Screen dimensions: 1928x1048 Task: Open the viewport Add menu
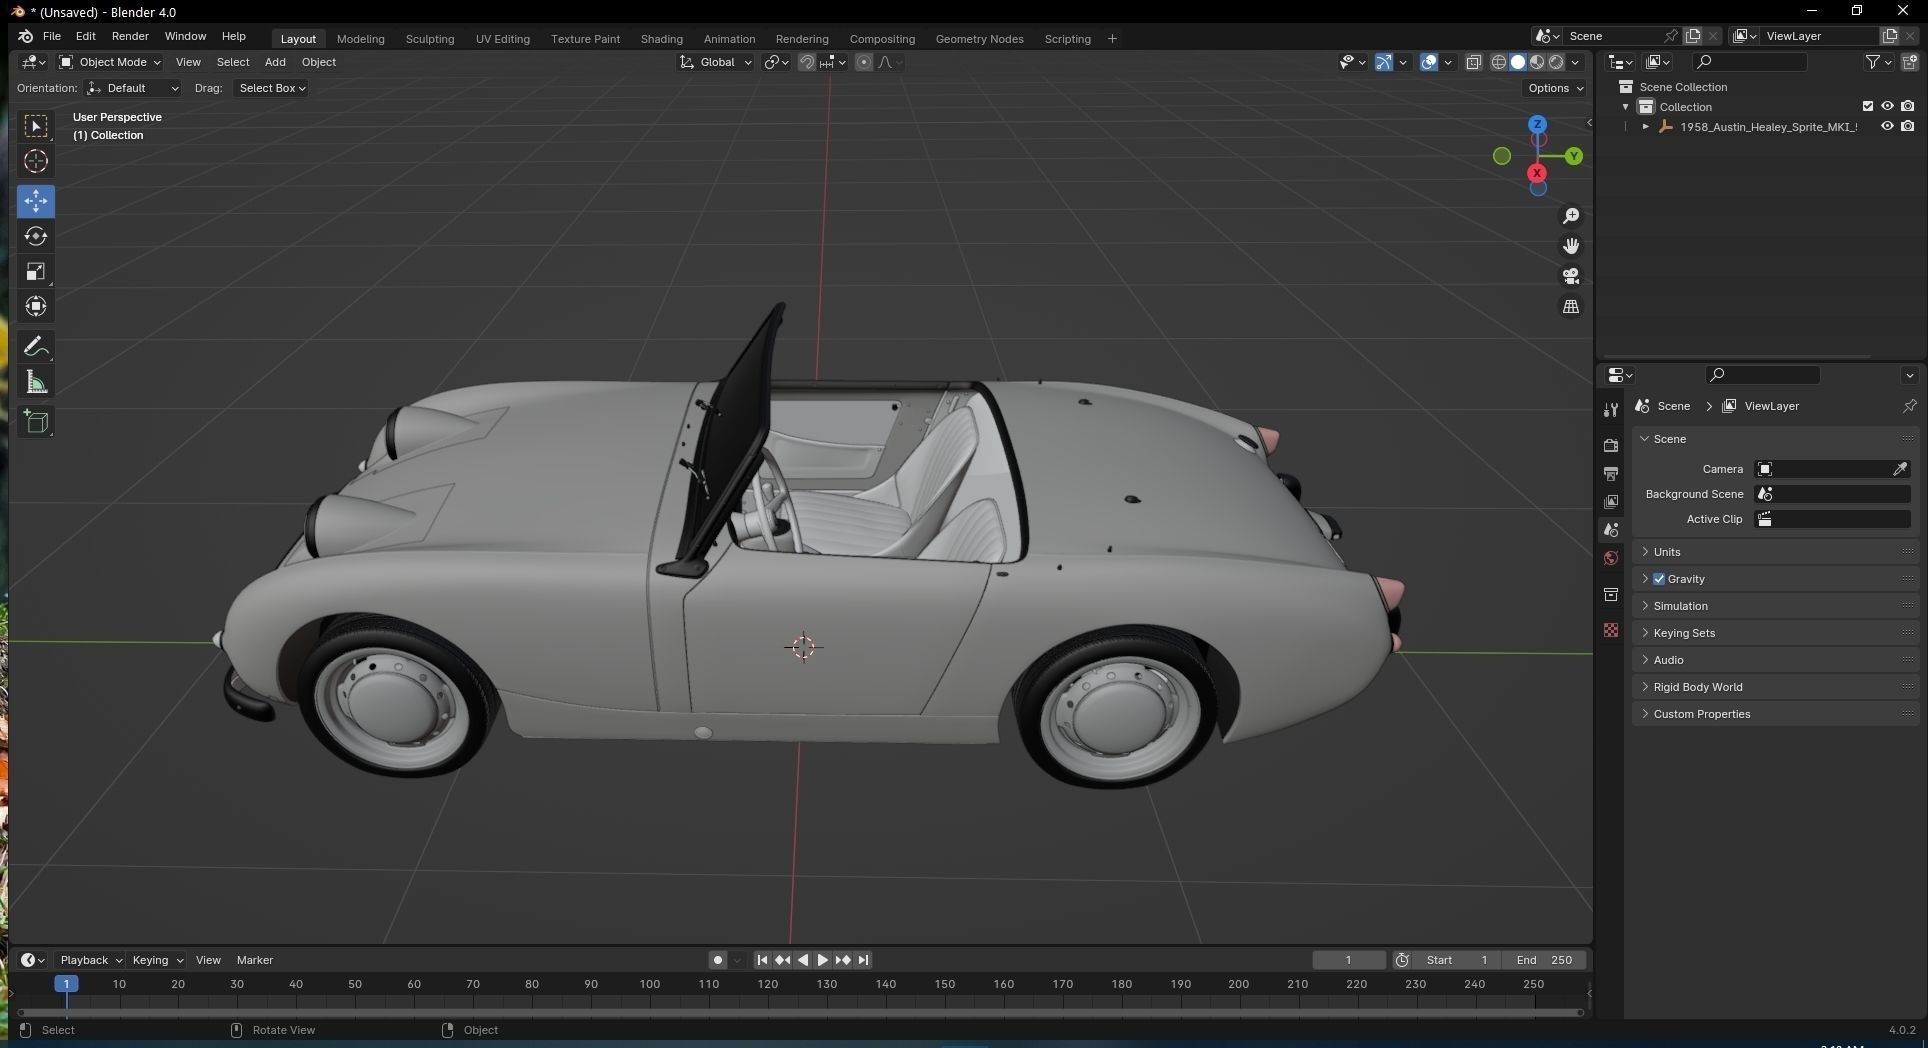pyautogui.click(x=275, y=62)
